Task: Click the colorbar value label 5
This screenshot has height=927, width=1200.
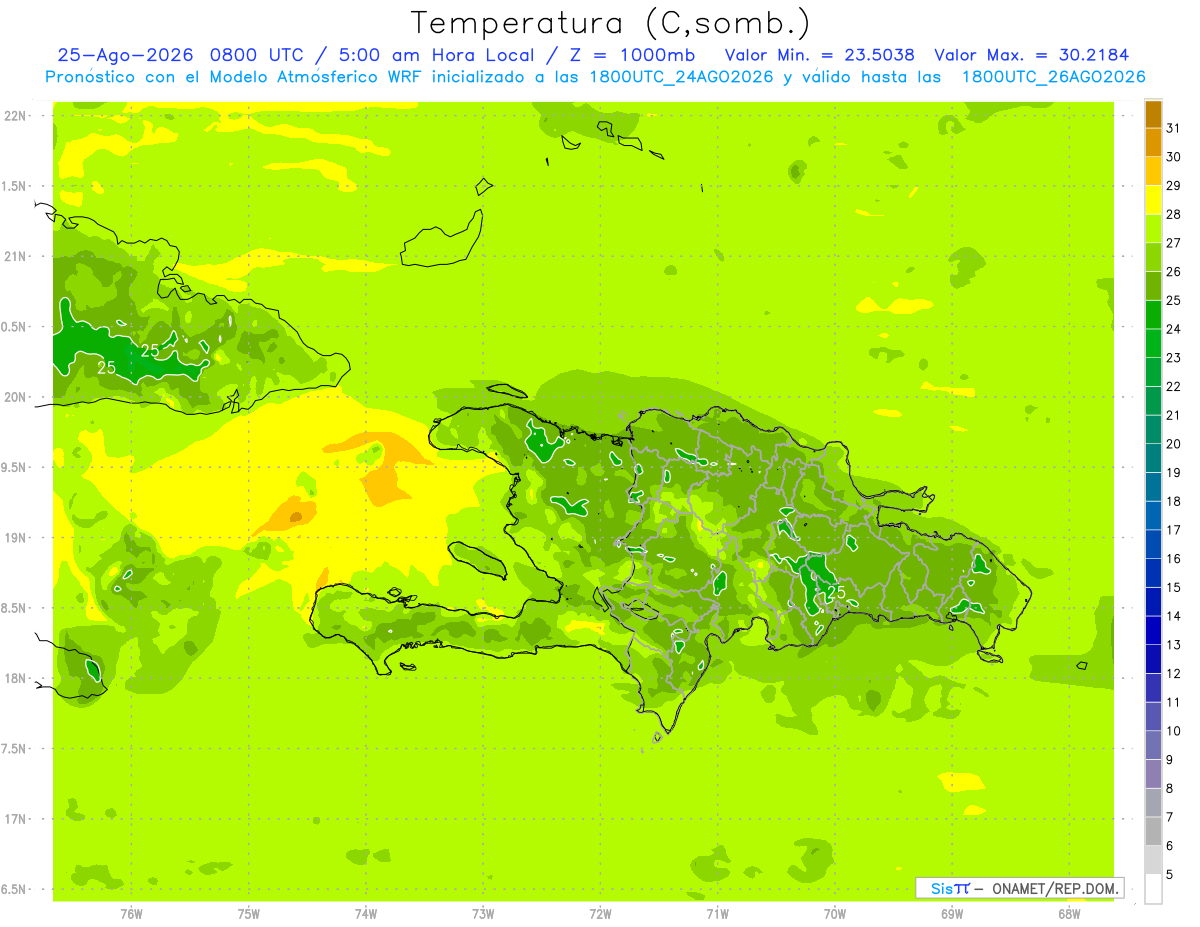Action: pos(1170,874)
